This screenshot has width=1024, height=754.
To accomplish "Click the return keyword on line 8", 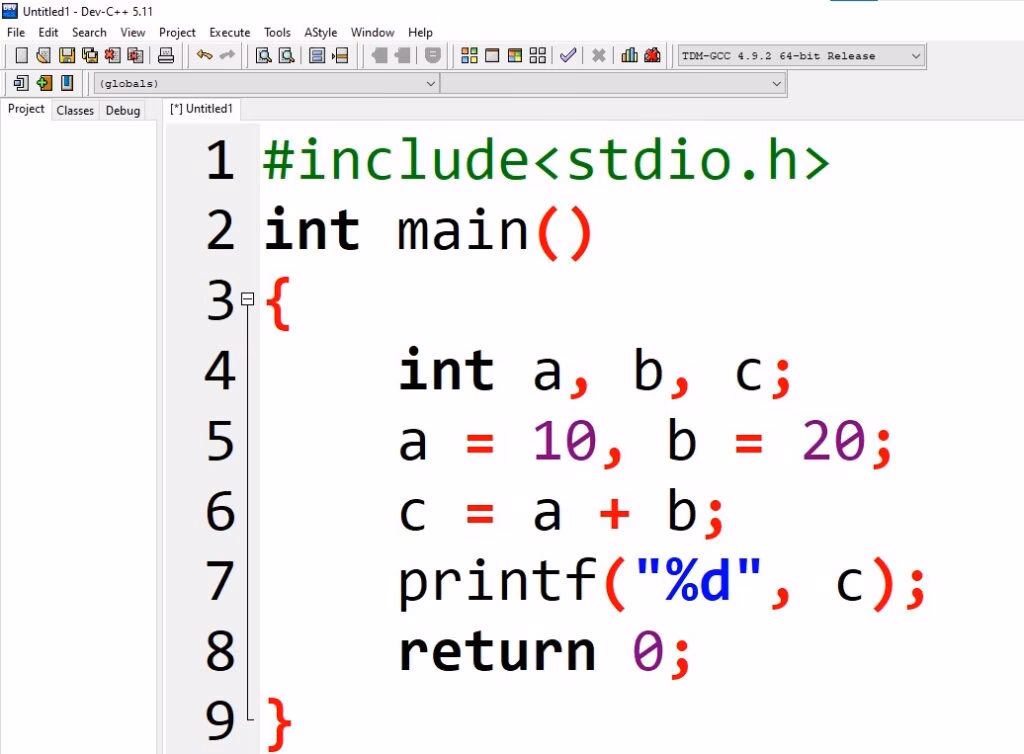I will point(498,652).
